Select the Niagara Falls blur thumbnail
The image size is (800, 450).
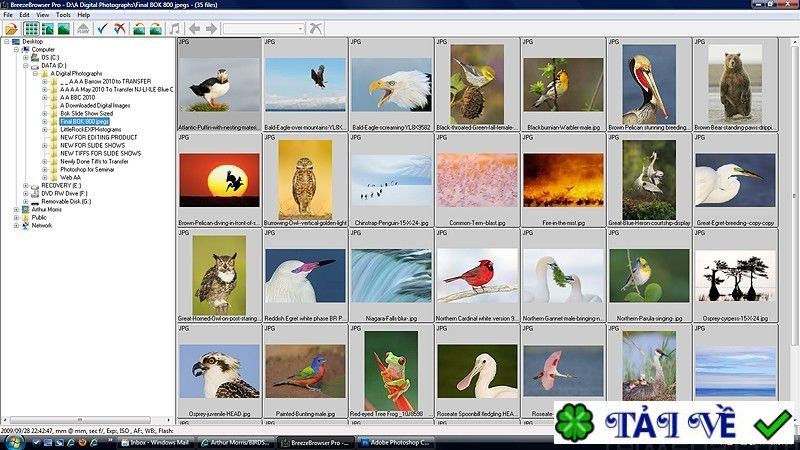click(391, 275)
